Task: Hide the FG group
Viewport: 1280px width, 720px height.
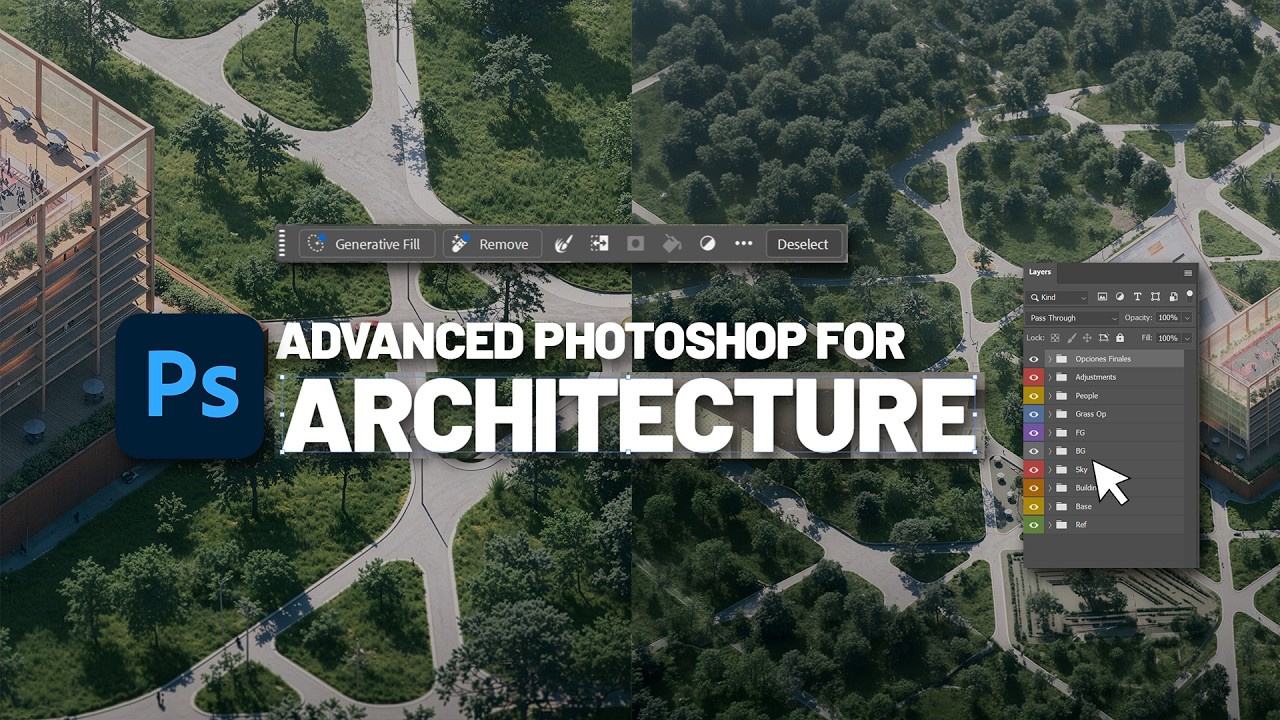Action: 1034,433
